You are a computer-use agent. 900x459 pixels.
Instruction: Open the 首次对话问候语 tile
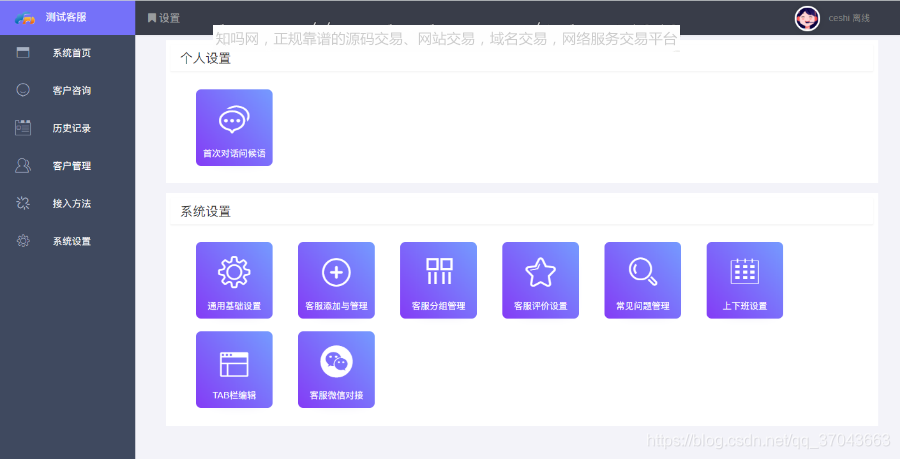coord(234,127)
